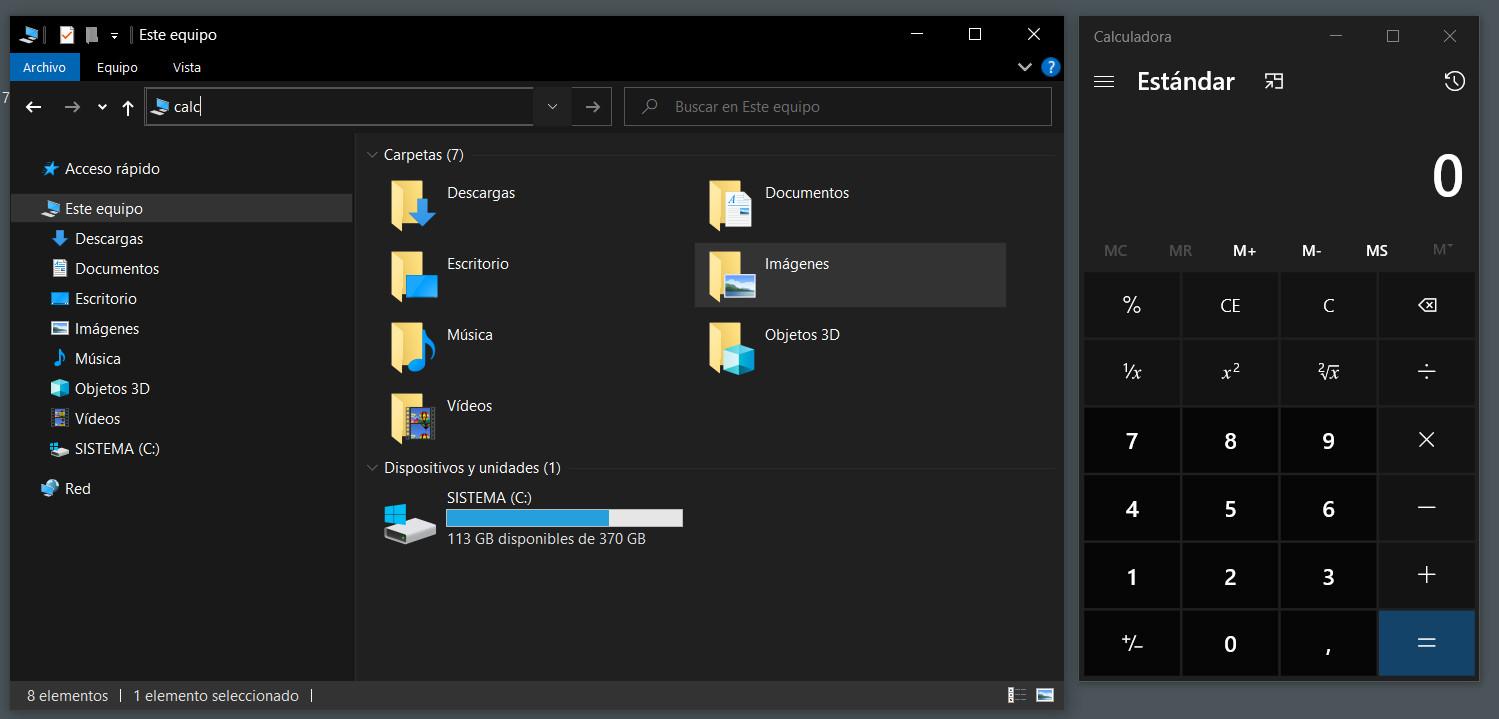Open Vídeos in navigation pane
The height and width of the screenshot is (719, 1499).
coord(97,419)
